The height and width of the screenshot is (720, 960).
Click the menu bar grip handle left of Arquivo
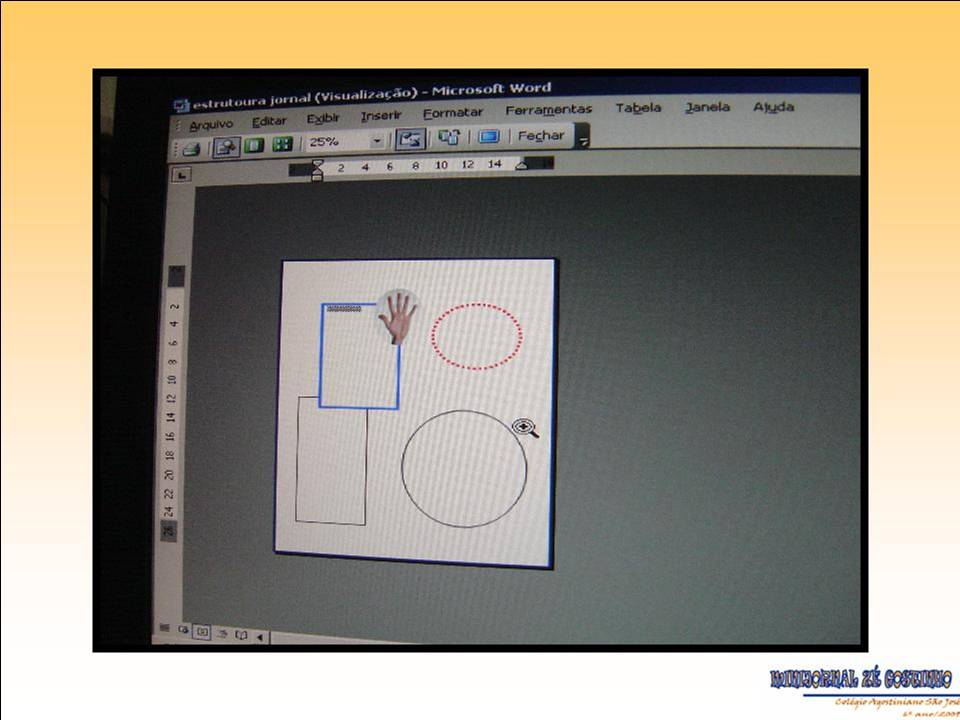(x=178, y=126)
